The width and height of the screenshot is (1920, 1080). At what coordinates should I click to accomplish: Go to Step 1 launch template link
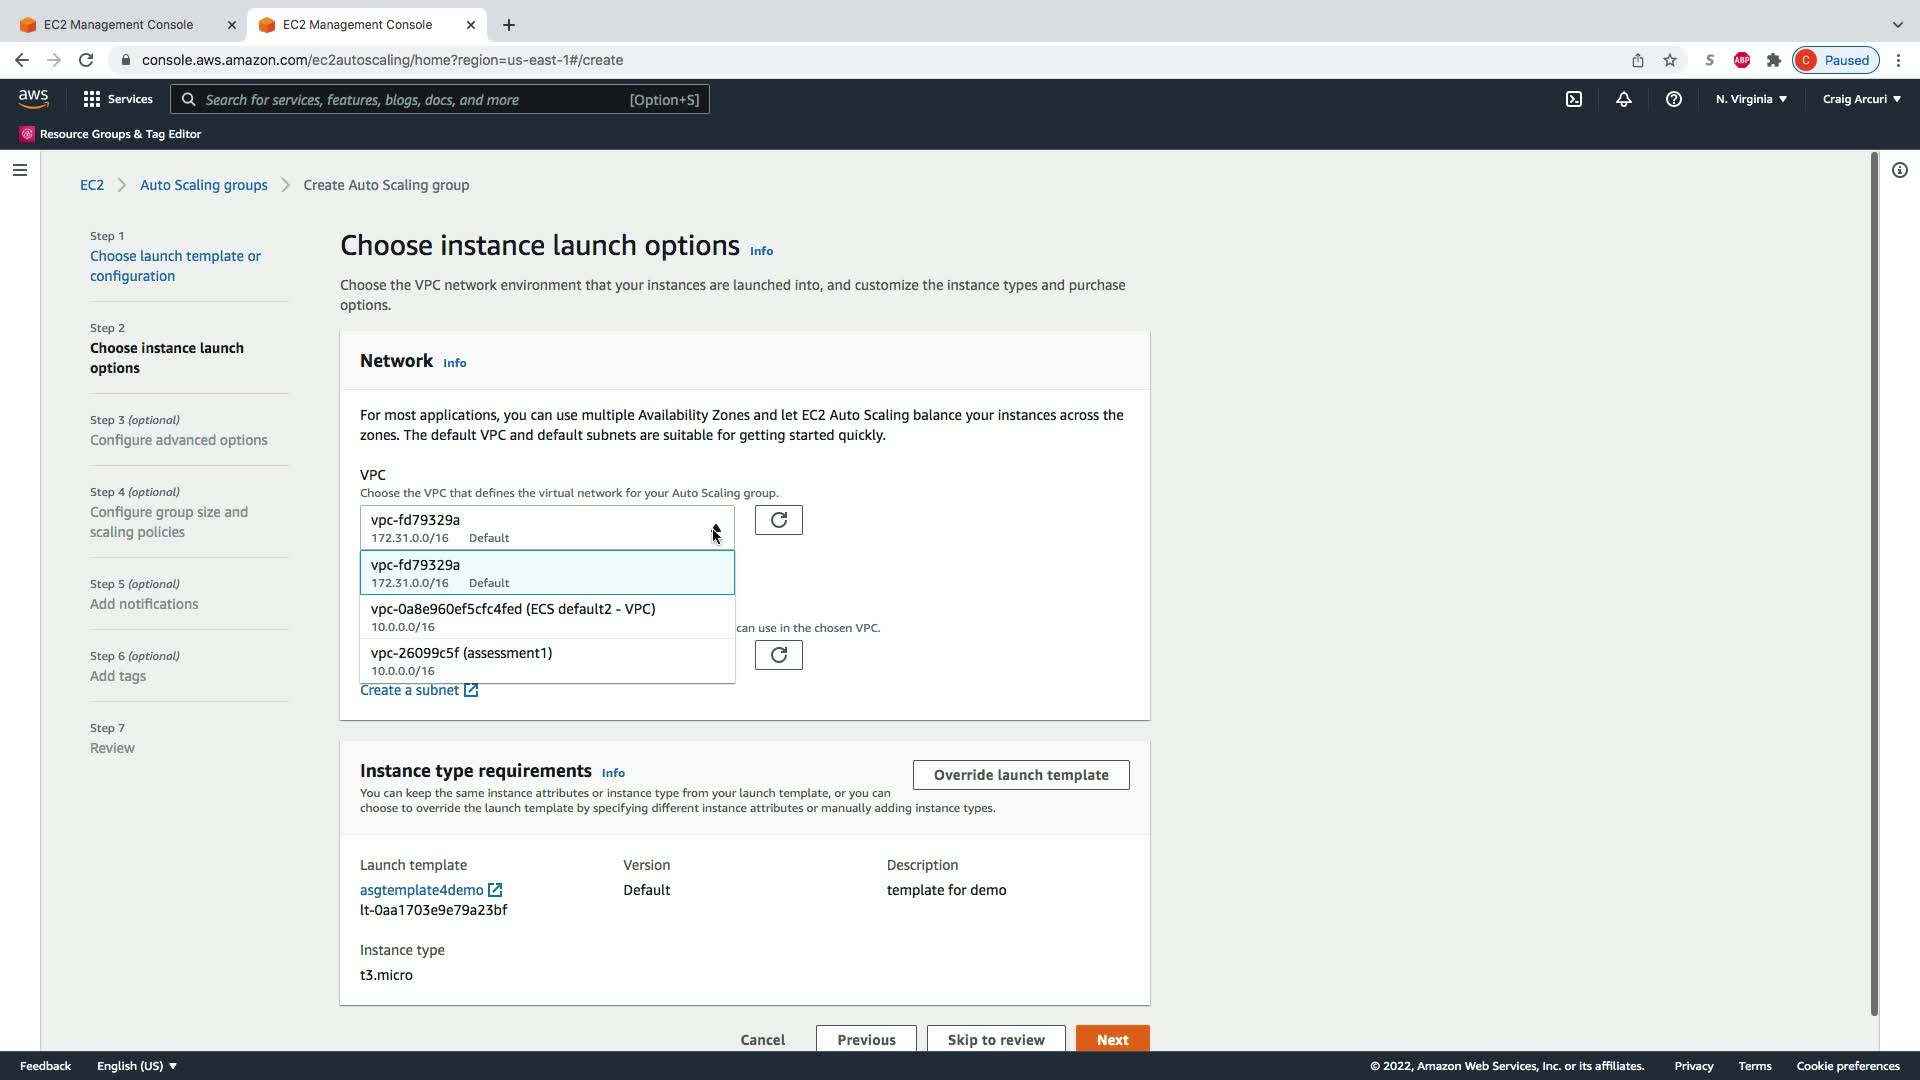click(175, 266)
